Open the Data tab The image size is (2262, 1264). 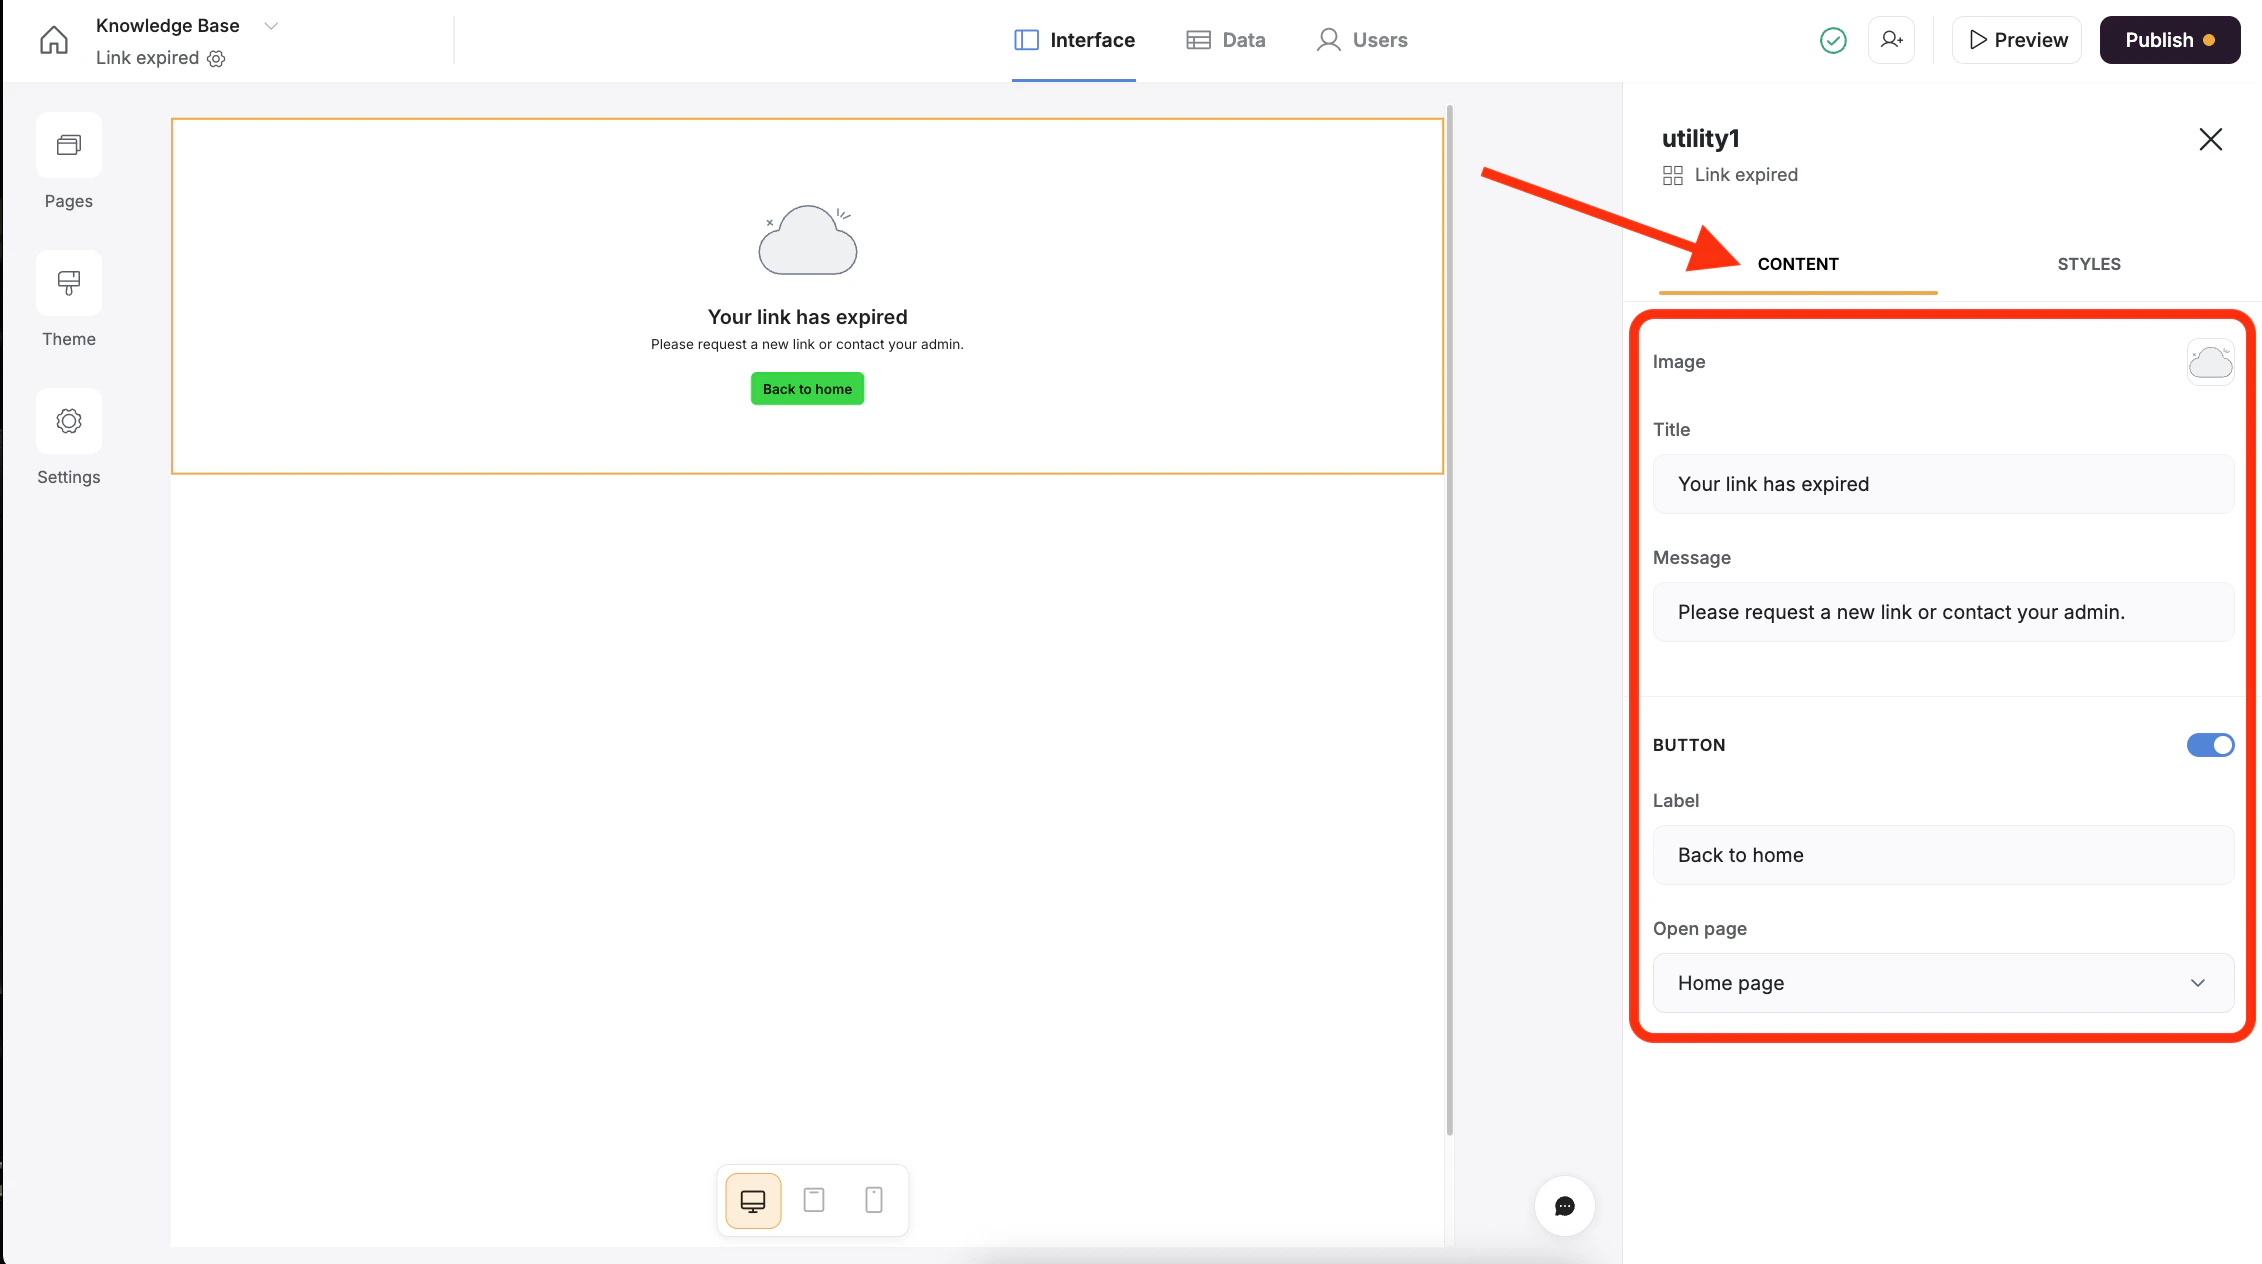1226,40
